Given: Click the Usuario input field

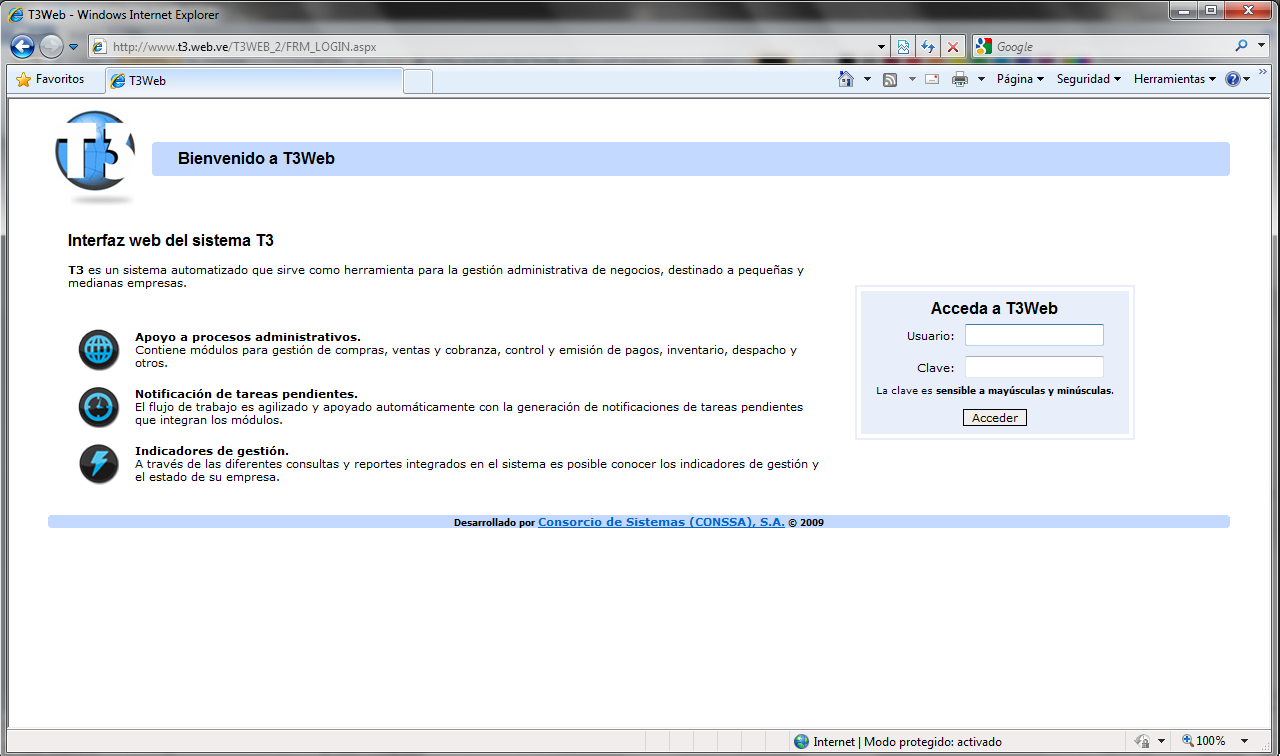Looking at the screenshot, I should pos(1034,335).
